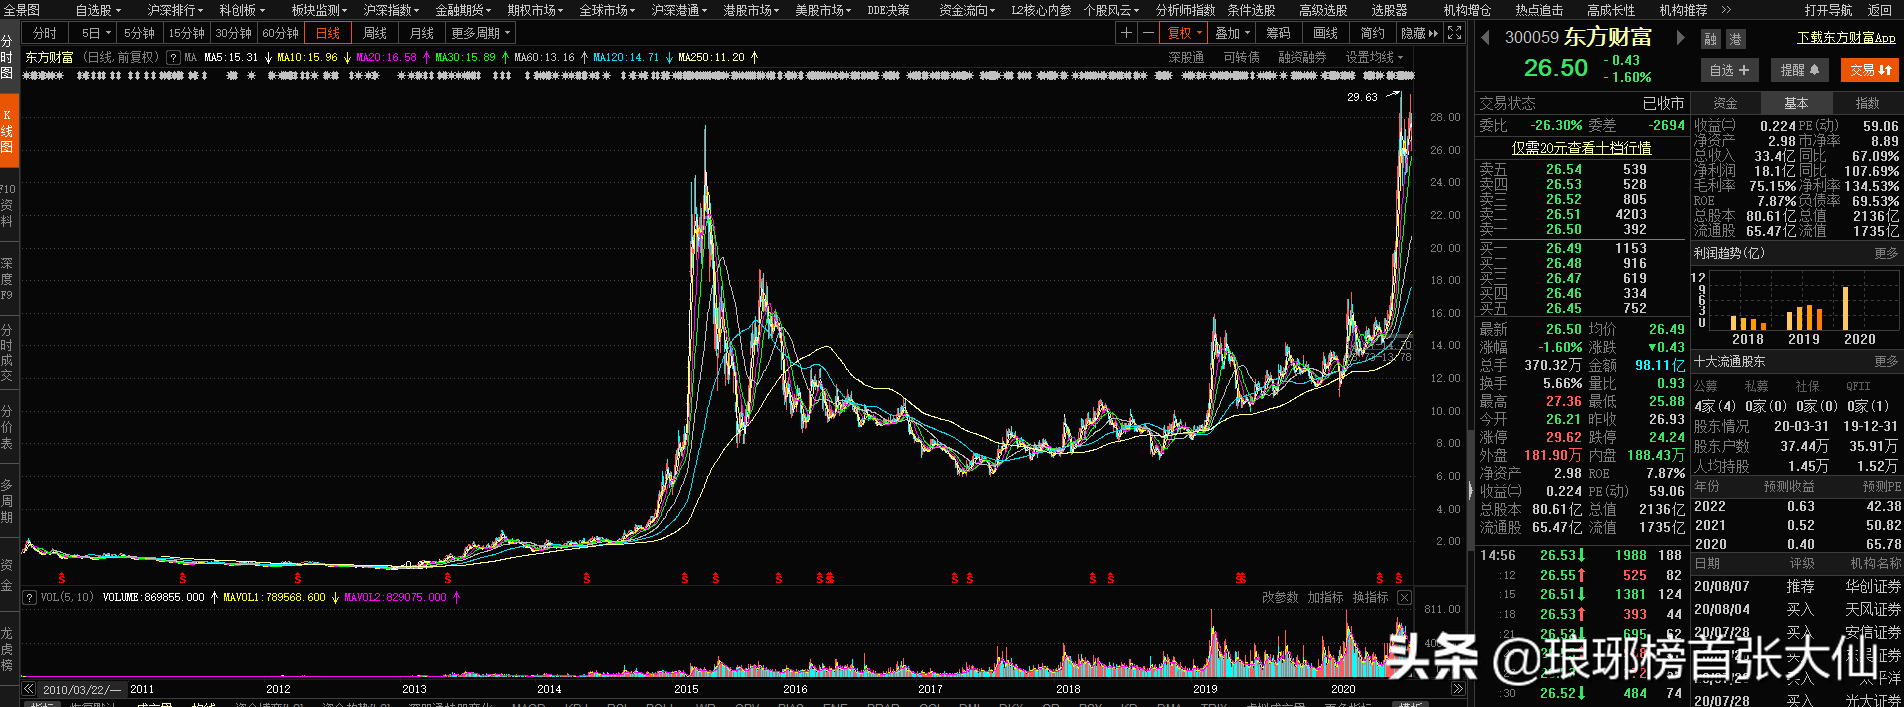This screenshot has width=1904, height=707.
Task: Open the 设置均线 dropdown
Action: (1374, 58)
